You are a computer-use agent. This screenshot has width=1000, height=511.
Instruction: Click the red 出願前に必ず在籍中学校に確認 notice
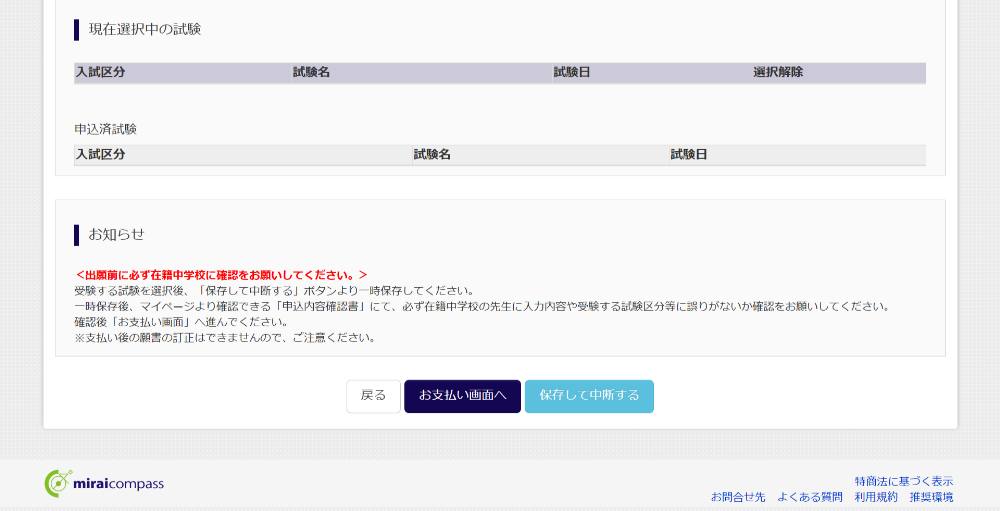tap(222, 274)
